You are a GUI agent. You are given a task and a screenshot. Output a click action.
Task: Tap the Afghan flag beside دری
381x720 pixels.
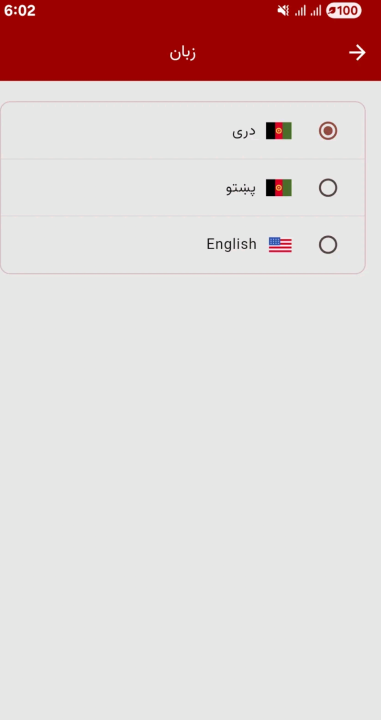click(x=279, y=131)
